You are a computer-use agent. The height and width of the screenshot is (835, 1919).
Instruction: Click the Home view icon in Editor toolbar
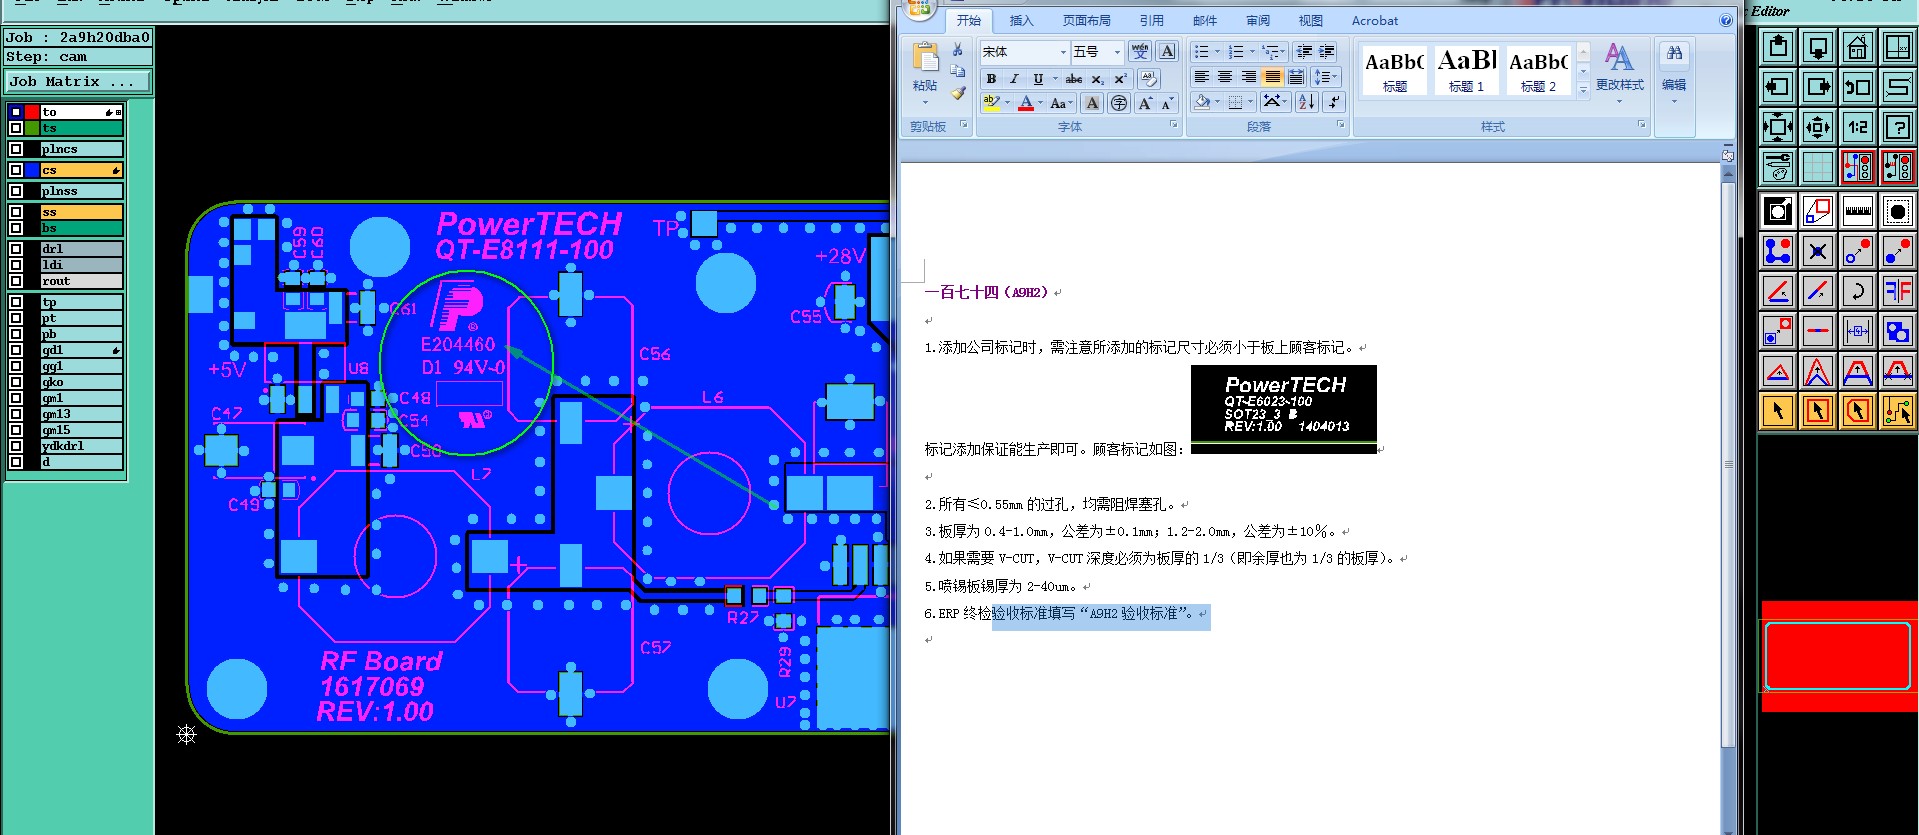pos(1857,47)
